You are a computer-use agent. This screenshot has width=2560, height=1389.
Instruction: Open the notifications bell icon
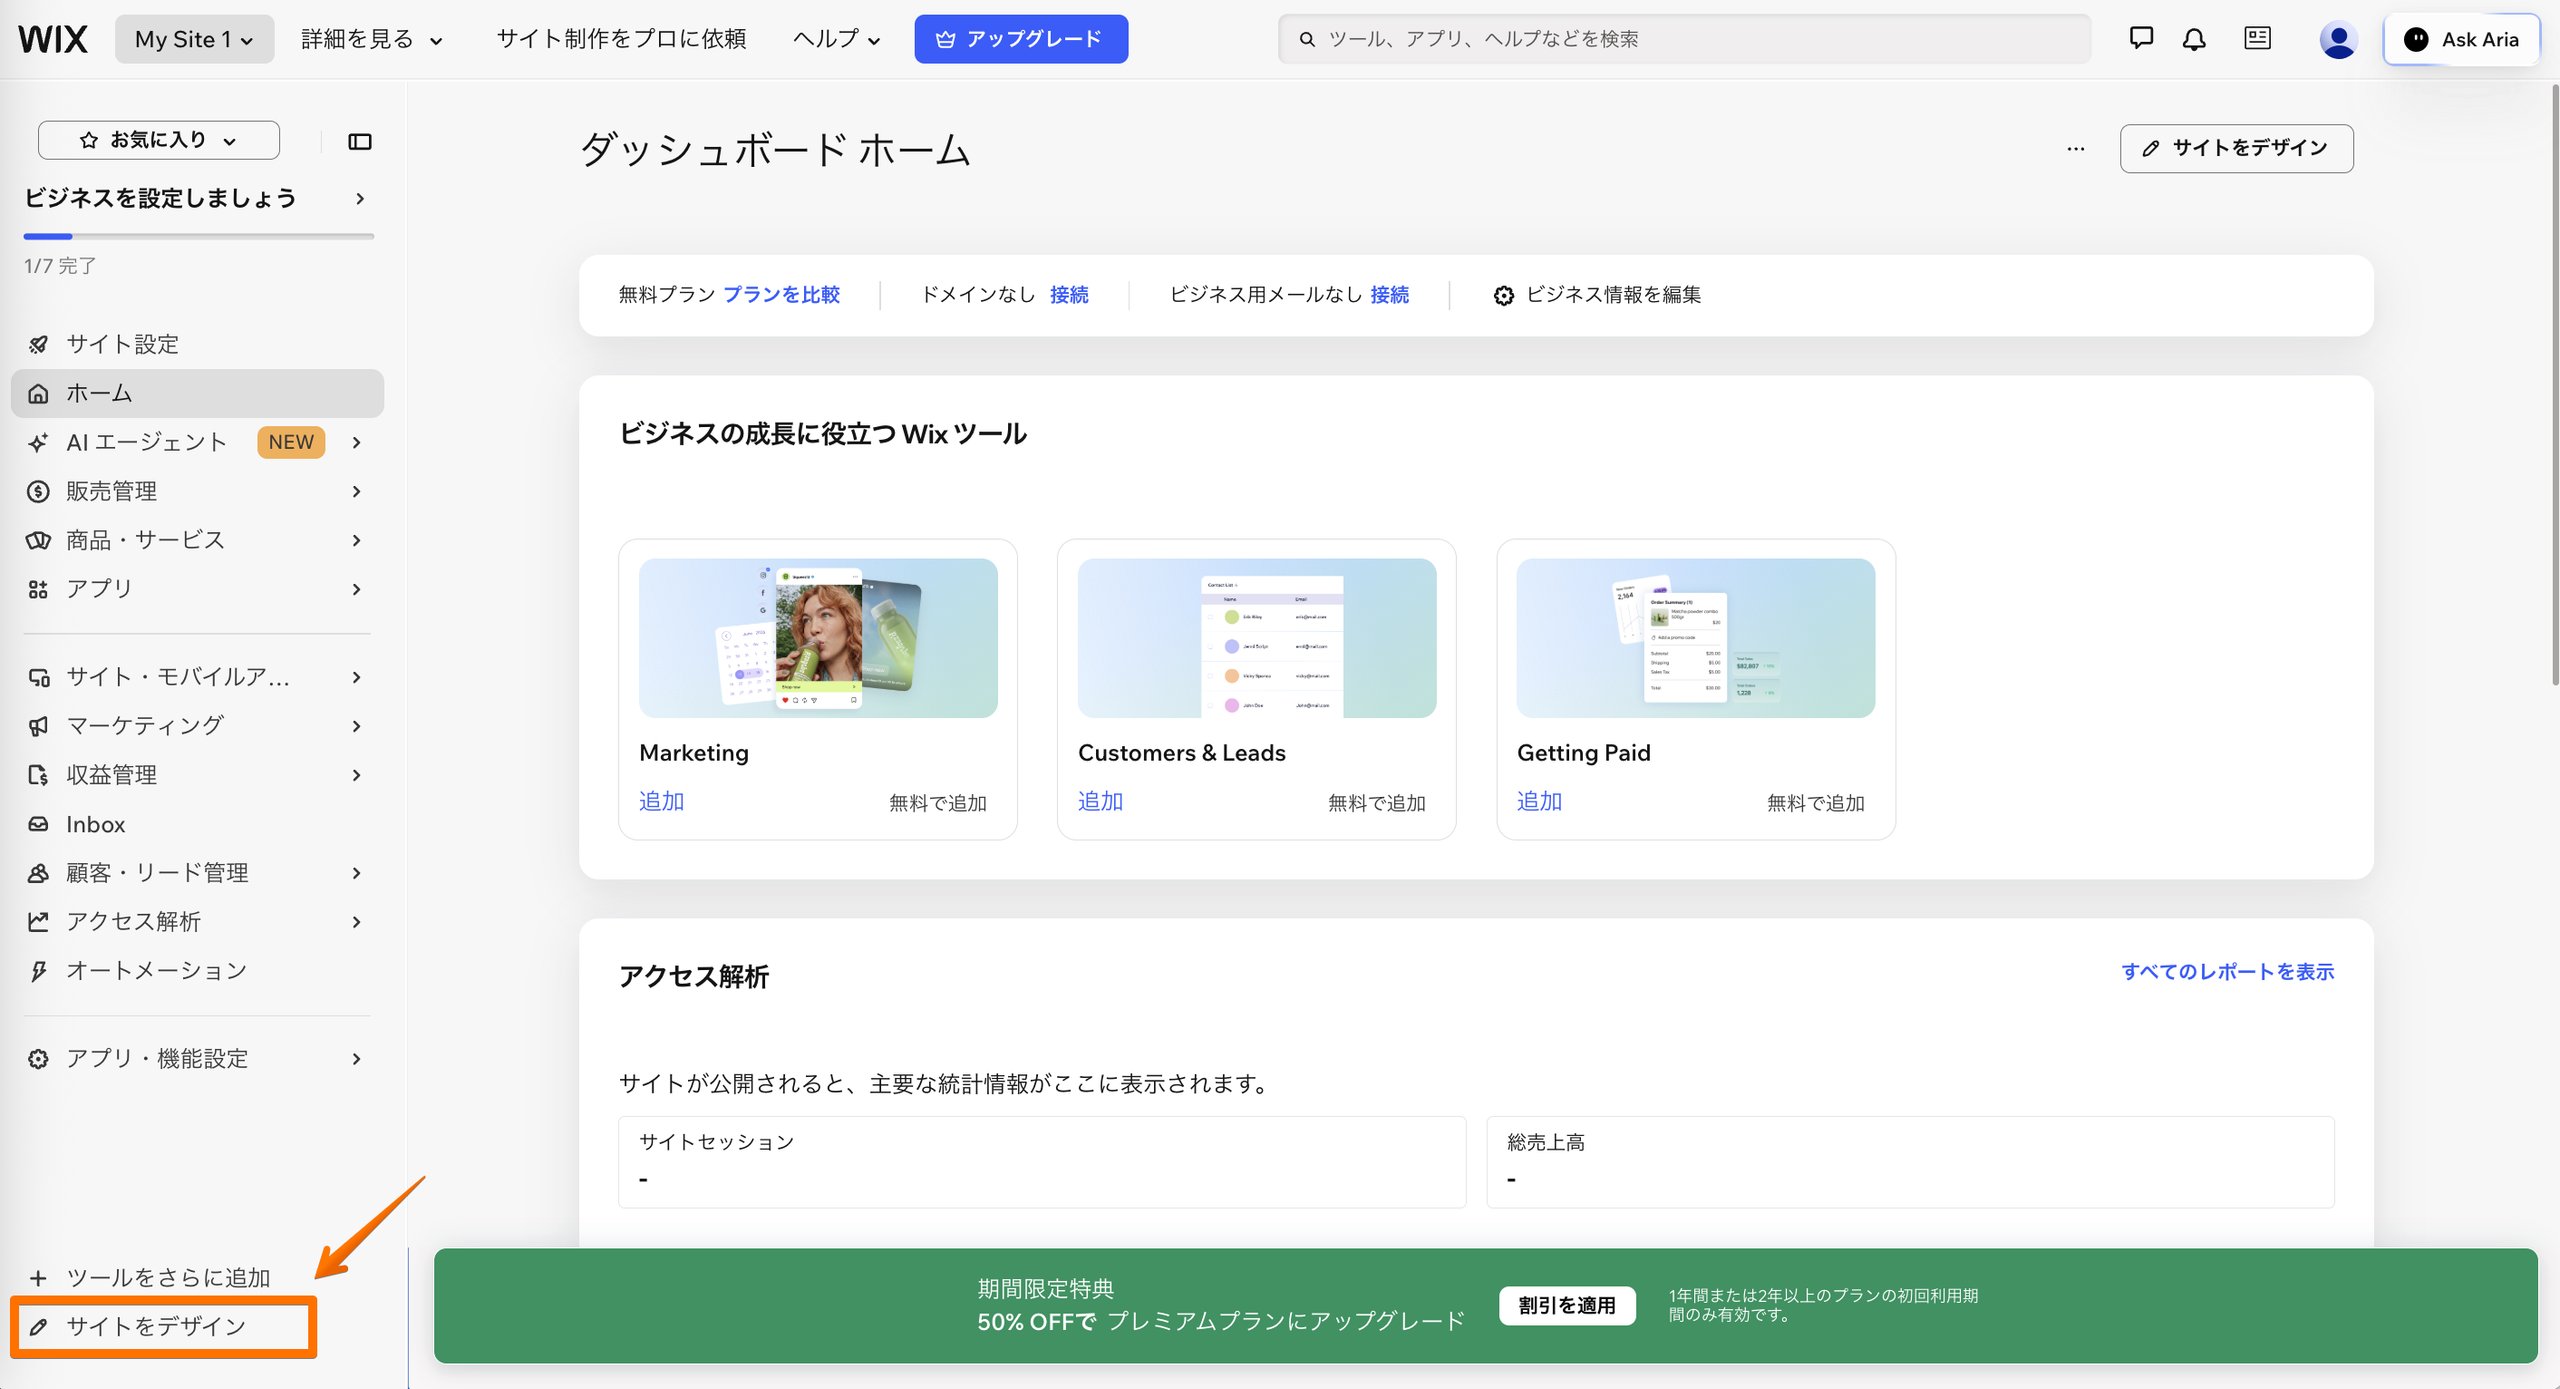click(2194, 39)
